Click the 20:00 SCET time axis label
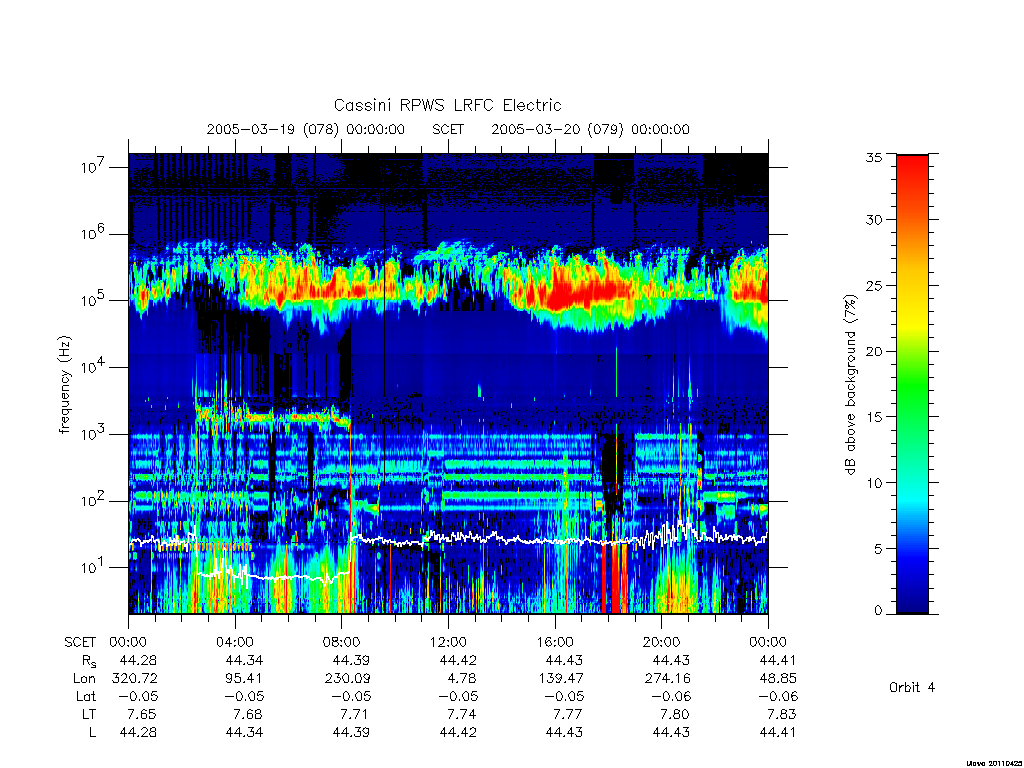Viewport: 1024px width, 768px height. point(661,643)
